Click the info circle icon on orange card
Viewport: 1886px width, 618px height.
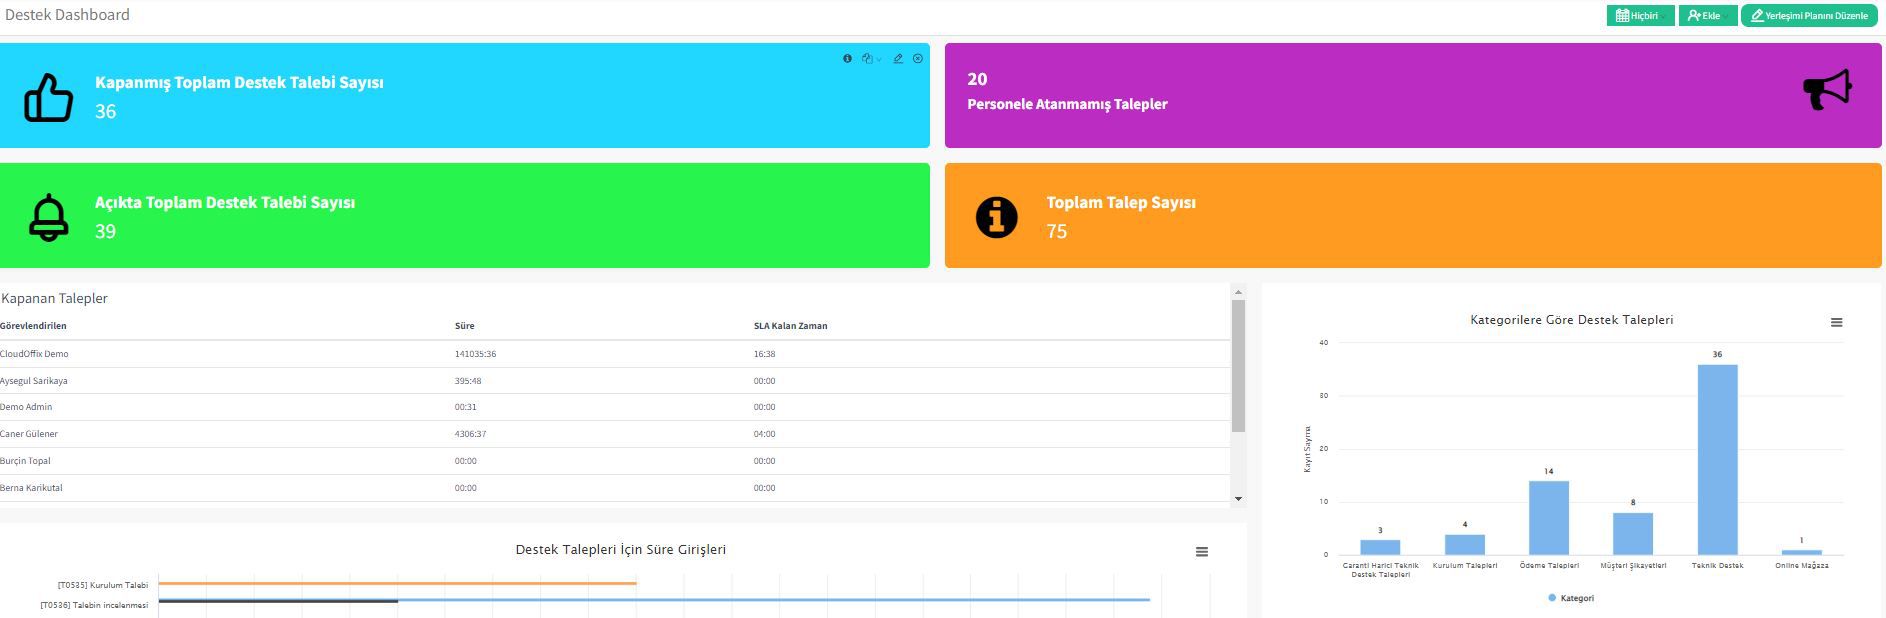tap(996, 216)
